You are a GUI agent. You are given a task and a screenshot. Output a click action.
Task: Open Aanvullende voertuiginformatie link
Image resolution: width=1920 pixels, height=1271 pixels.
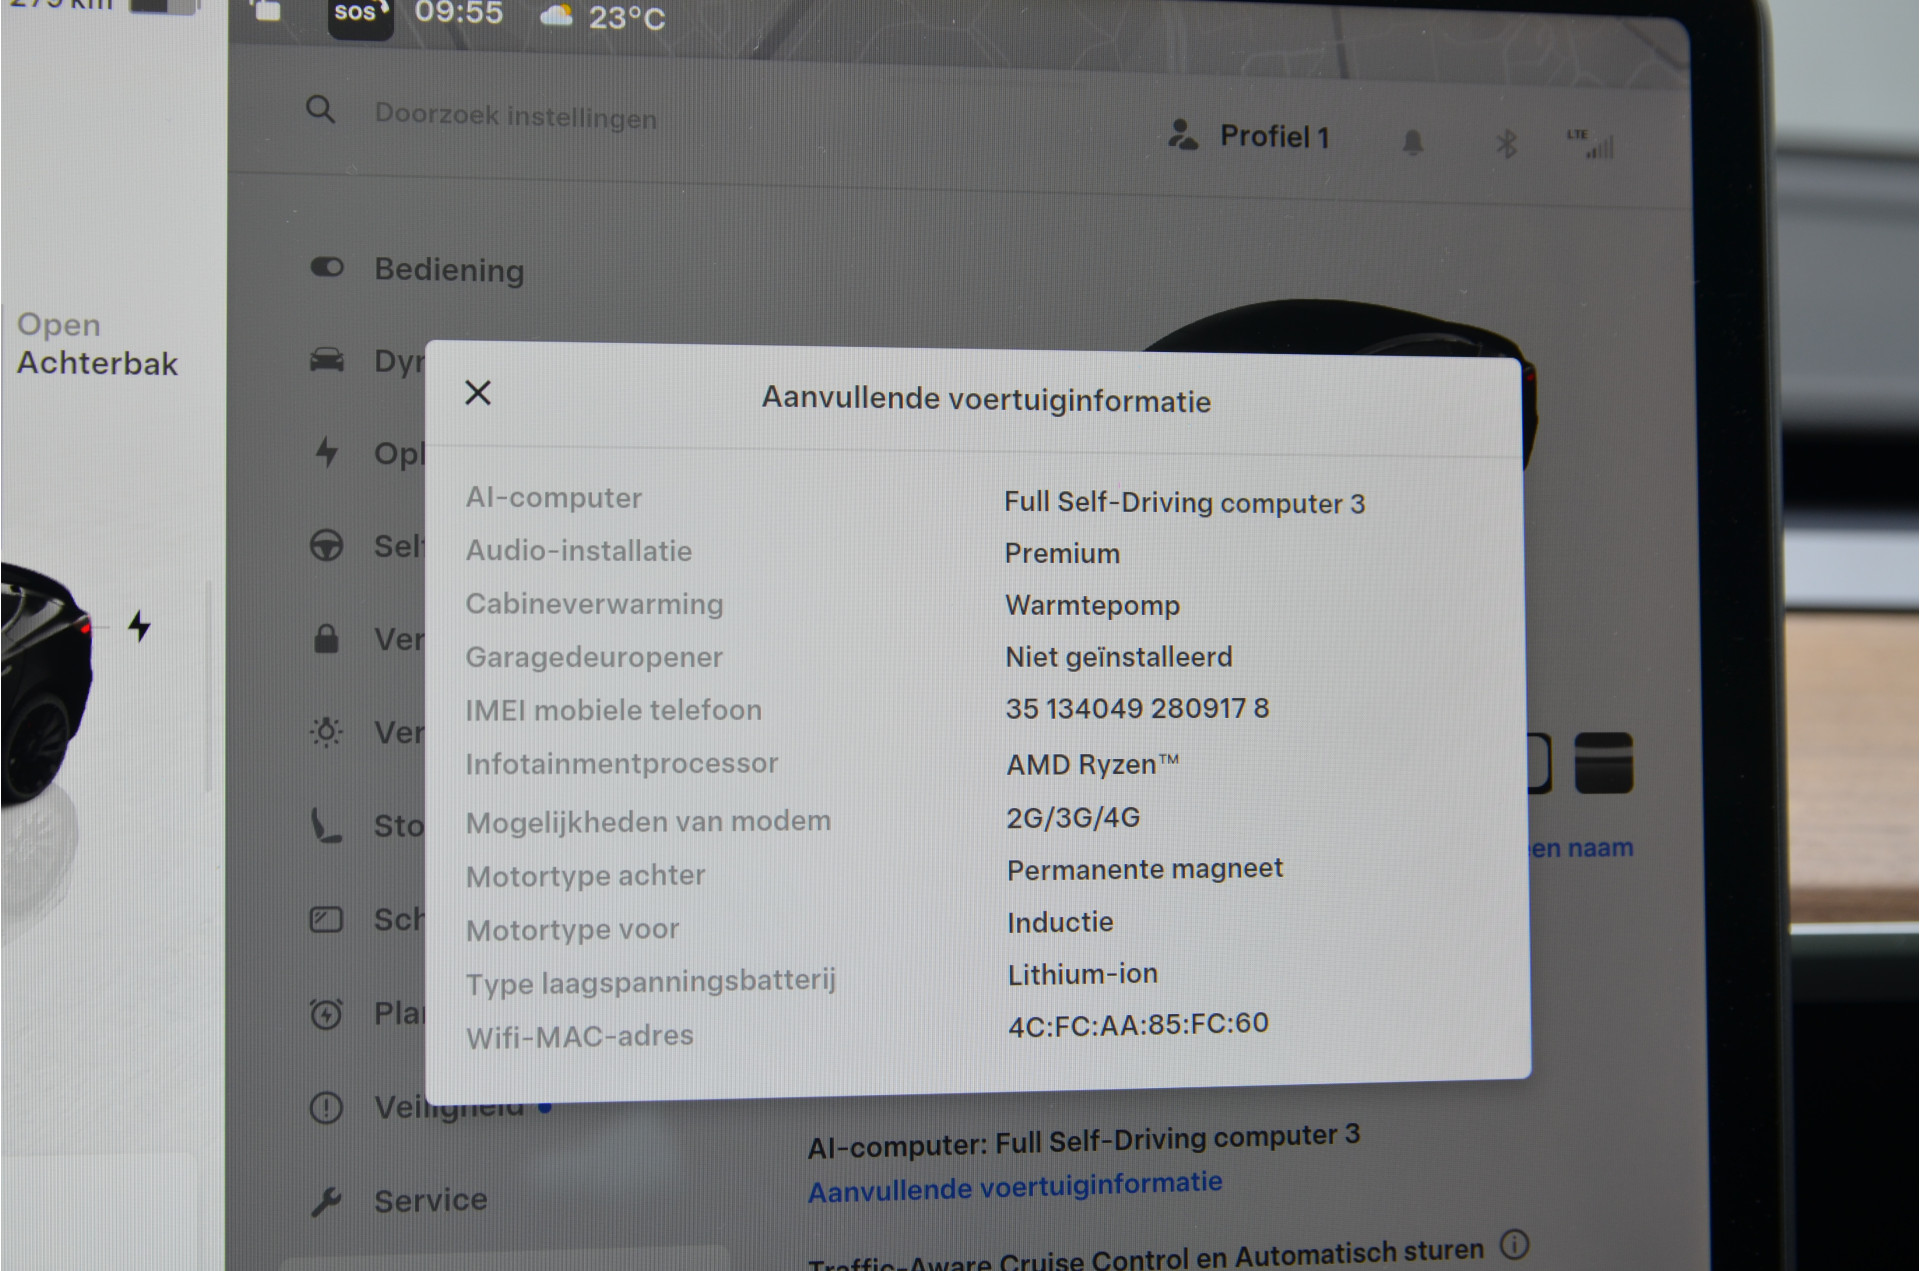pos(1015,1187)
